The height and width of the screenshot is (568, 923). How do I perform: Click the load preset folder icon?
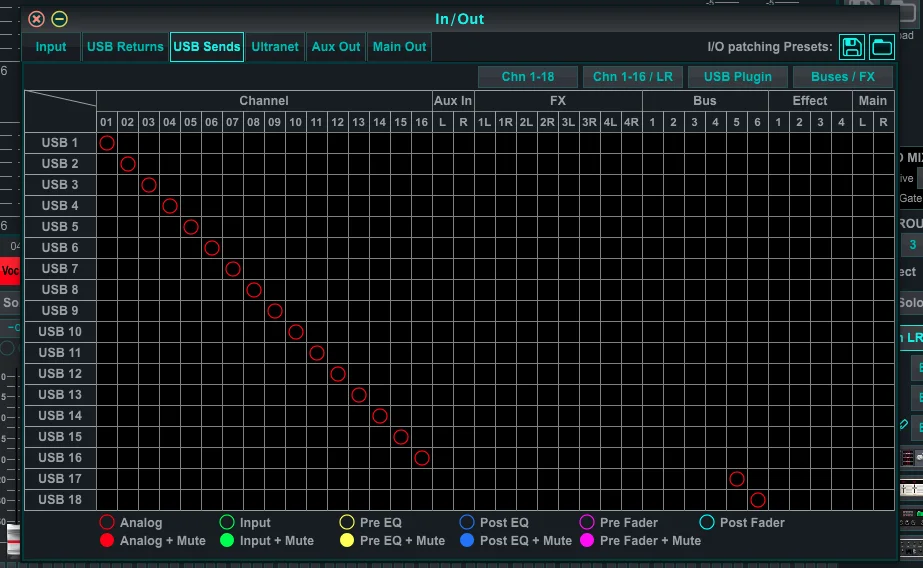click(881, 46)
